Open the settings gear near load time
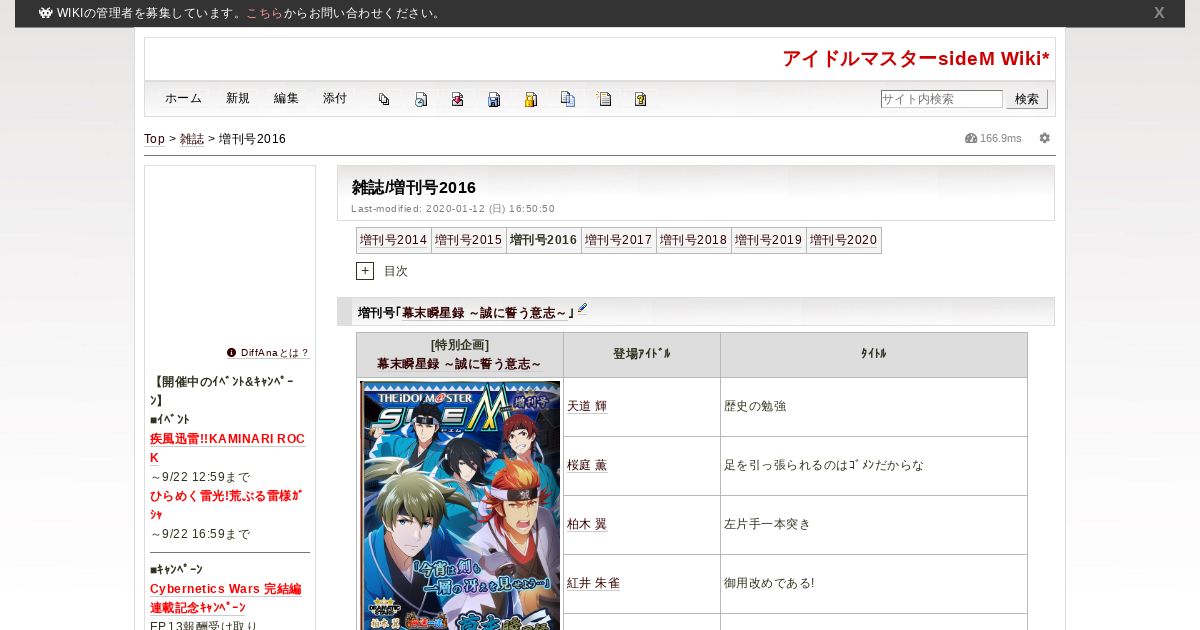 tap(1045, 138)
